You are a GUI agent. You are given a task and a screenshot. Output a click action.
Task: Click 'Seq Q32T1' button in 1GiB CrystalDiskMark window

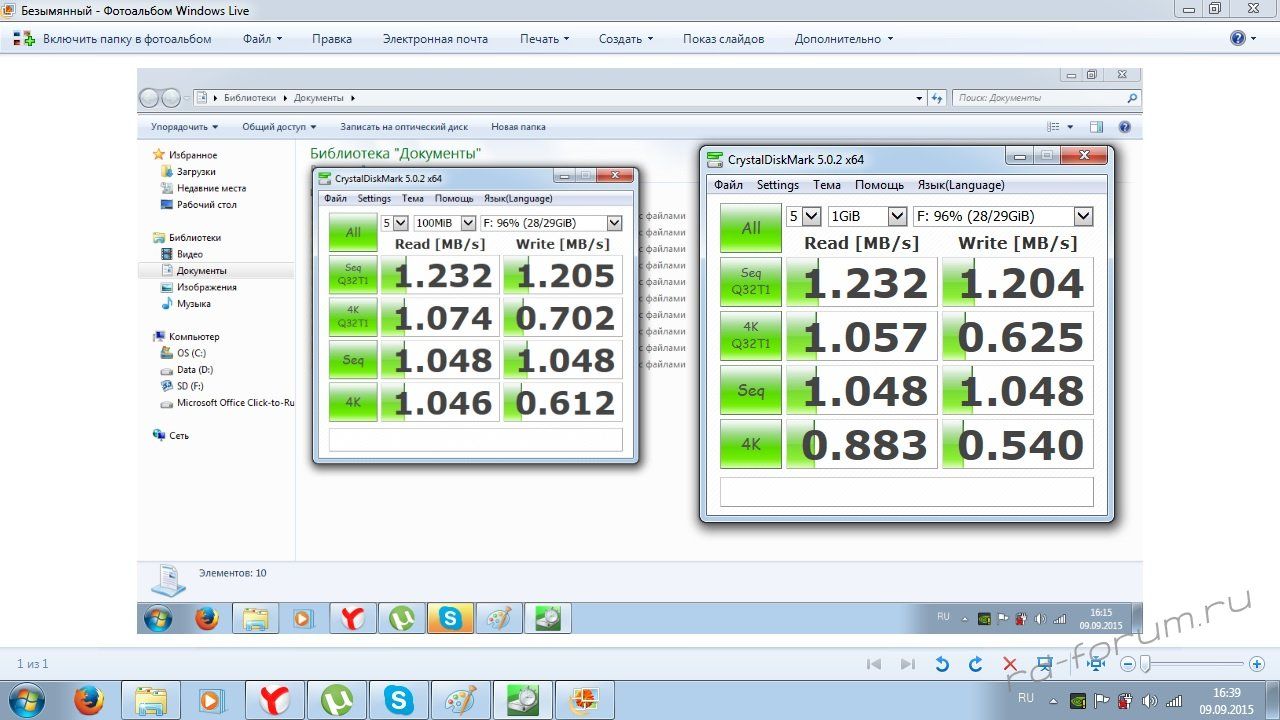coord(751,282)
